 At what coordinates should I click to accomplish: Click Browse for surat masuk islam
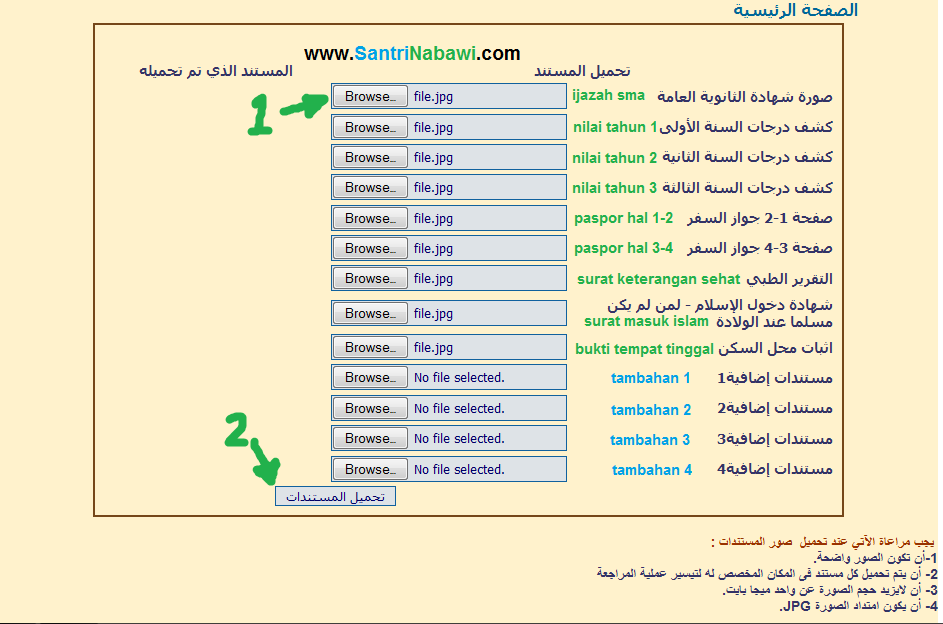[370, 313]
